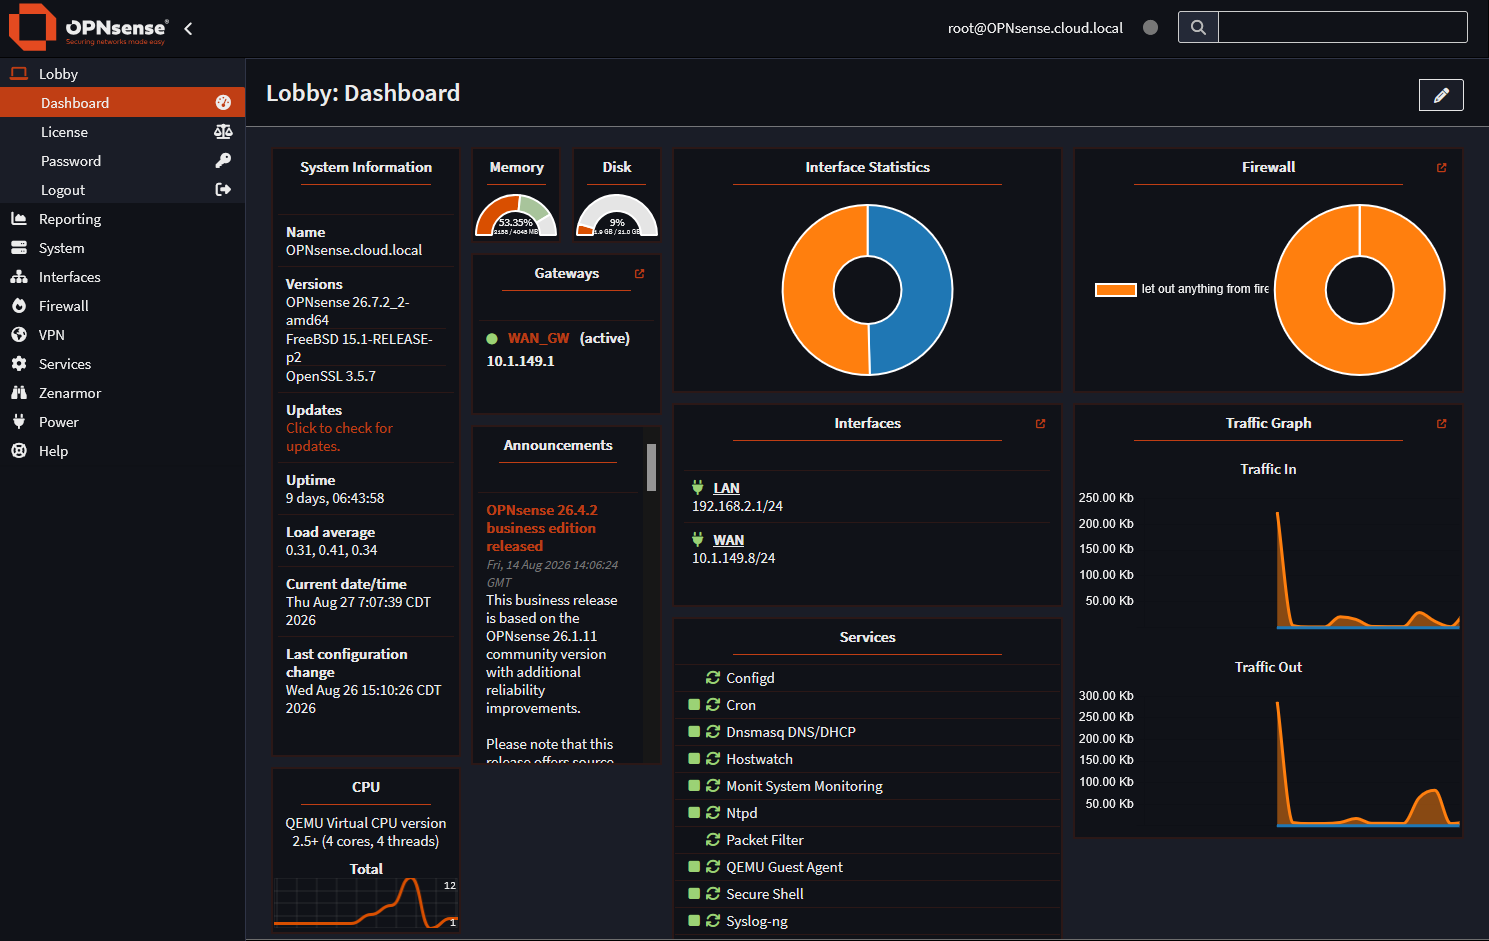The width and height of the screenshot is (1489, 941).
Task: Click the Zenarmor binoculars icon
Action: click(18, 393)
